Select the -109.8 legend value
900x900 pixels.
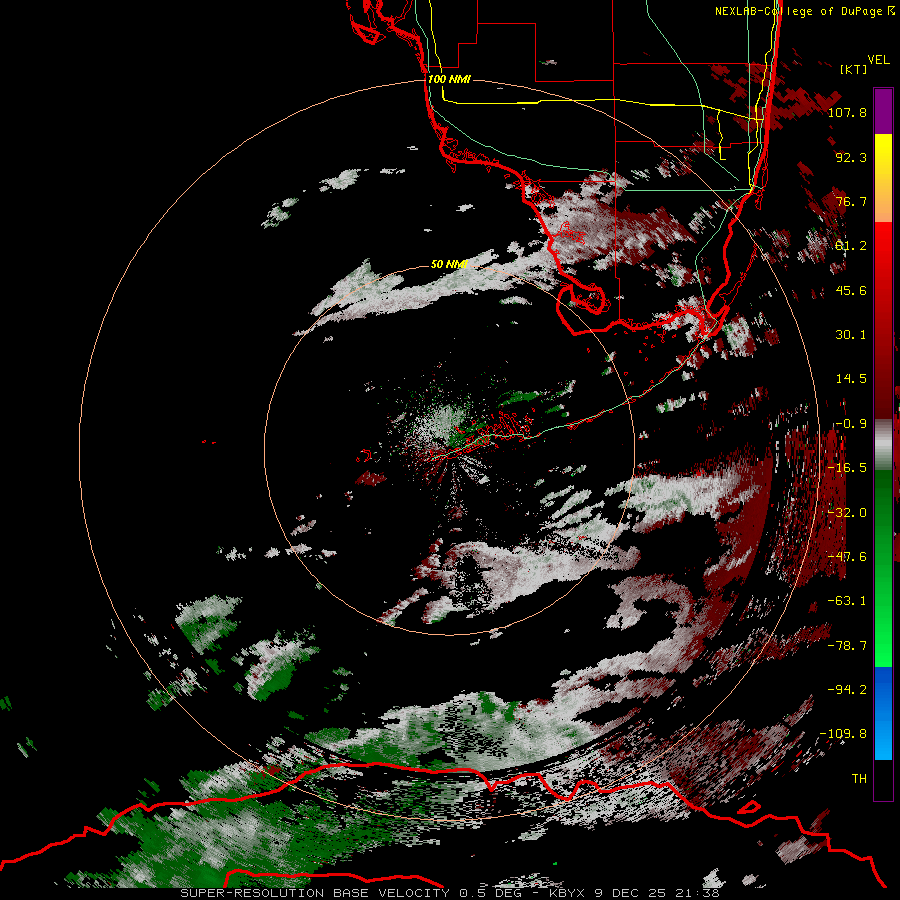843,734
